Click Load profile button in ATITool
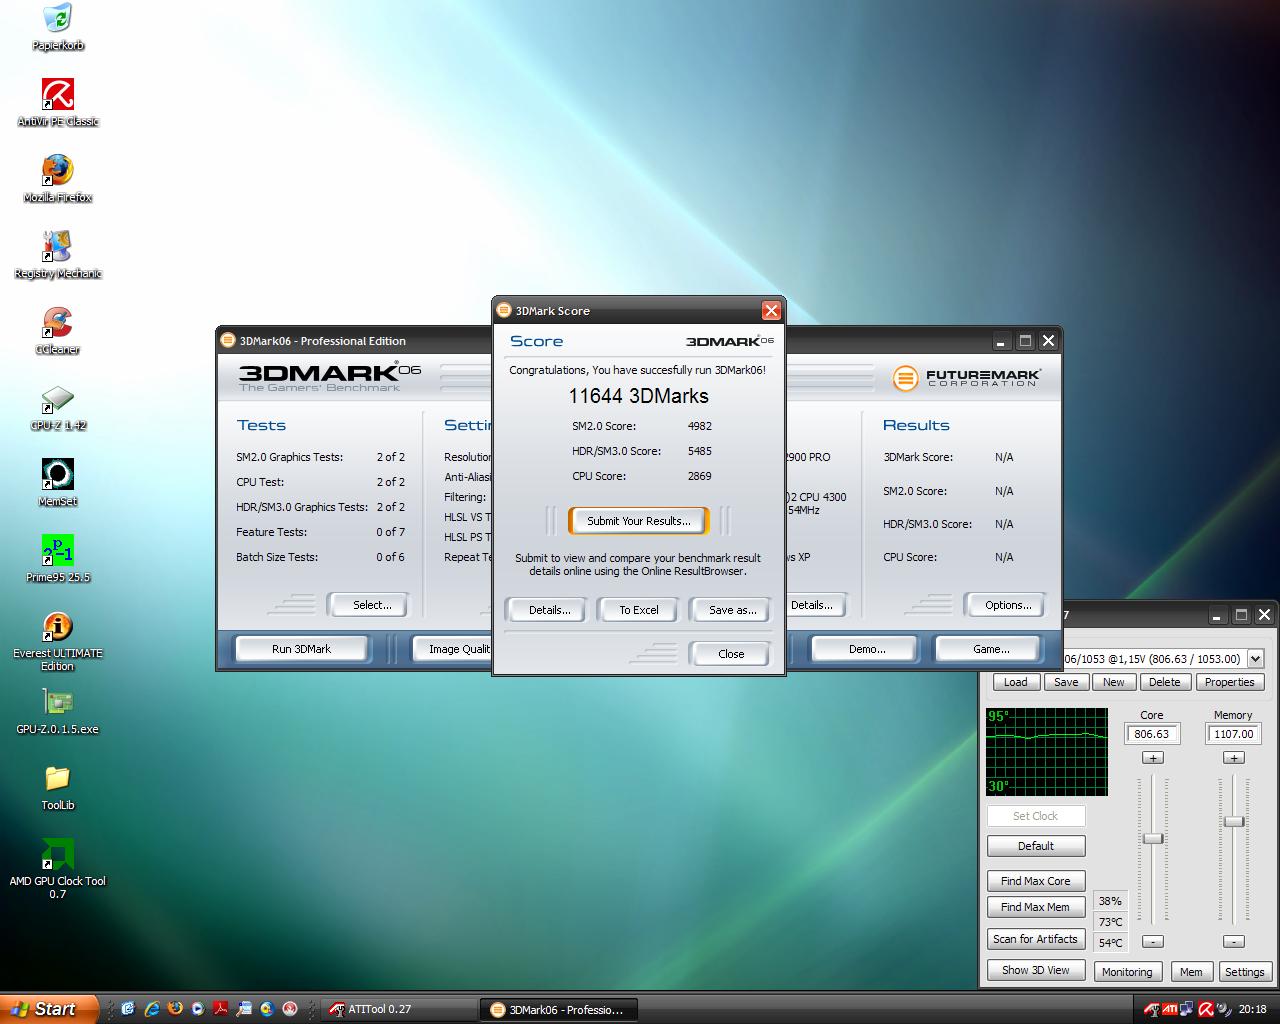This screenshot has height=1024, width=1280. click(x=1015, y=682)
